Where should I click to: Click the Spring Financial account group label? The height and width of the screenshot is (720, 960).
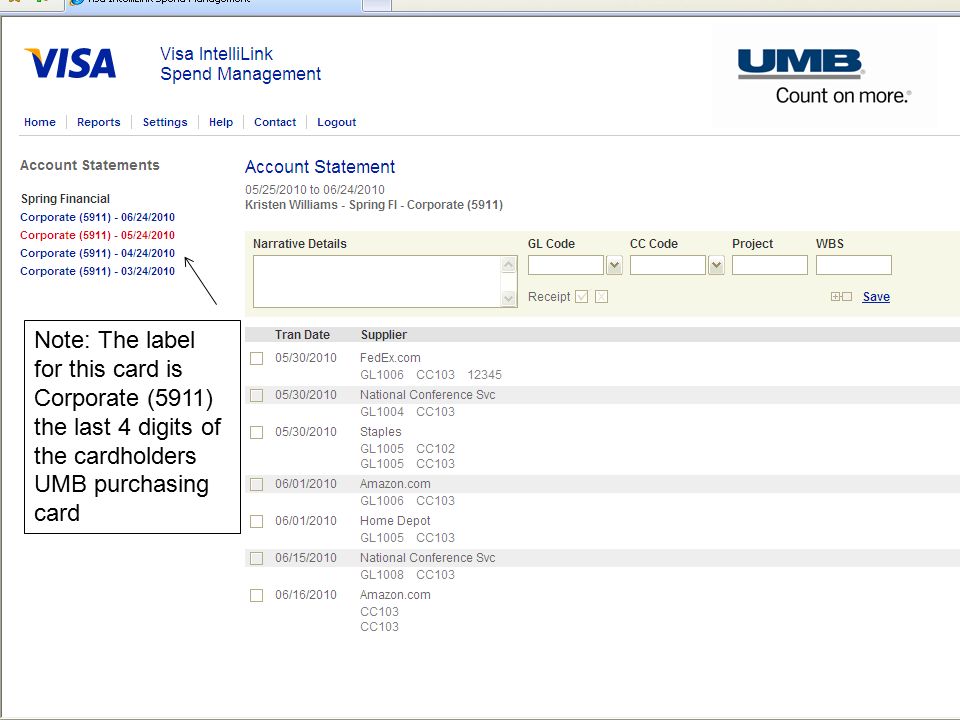coord(66,199)
